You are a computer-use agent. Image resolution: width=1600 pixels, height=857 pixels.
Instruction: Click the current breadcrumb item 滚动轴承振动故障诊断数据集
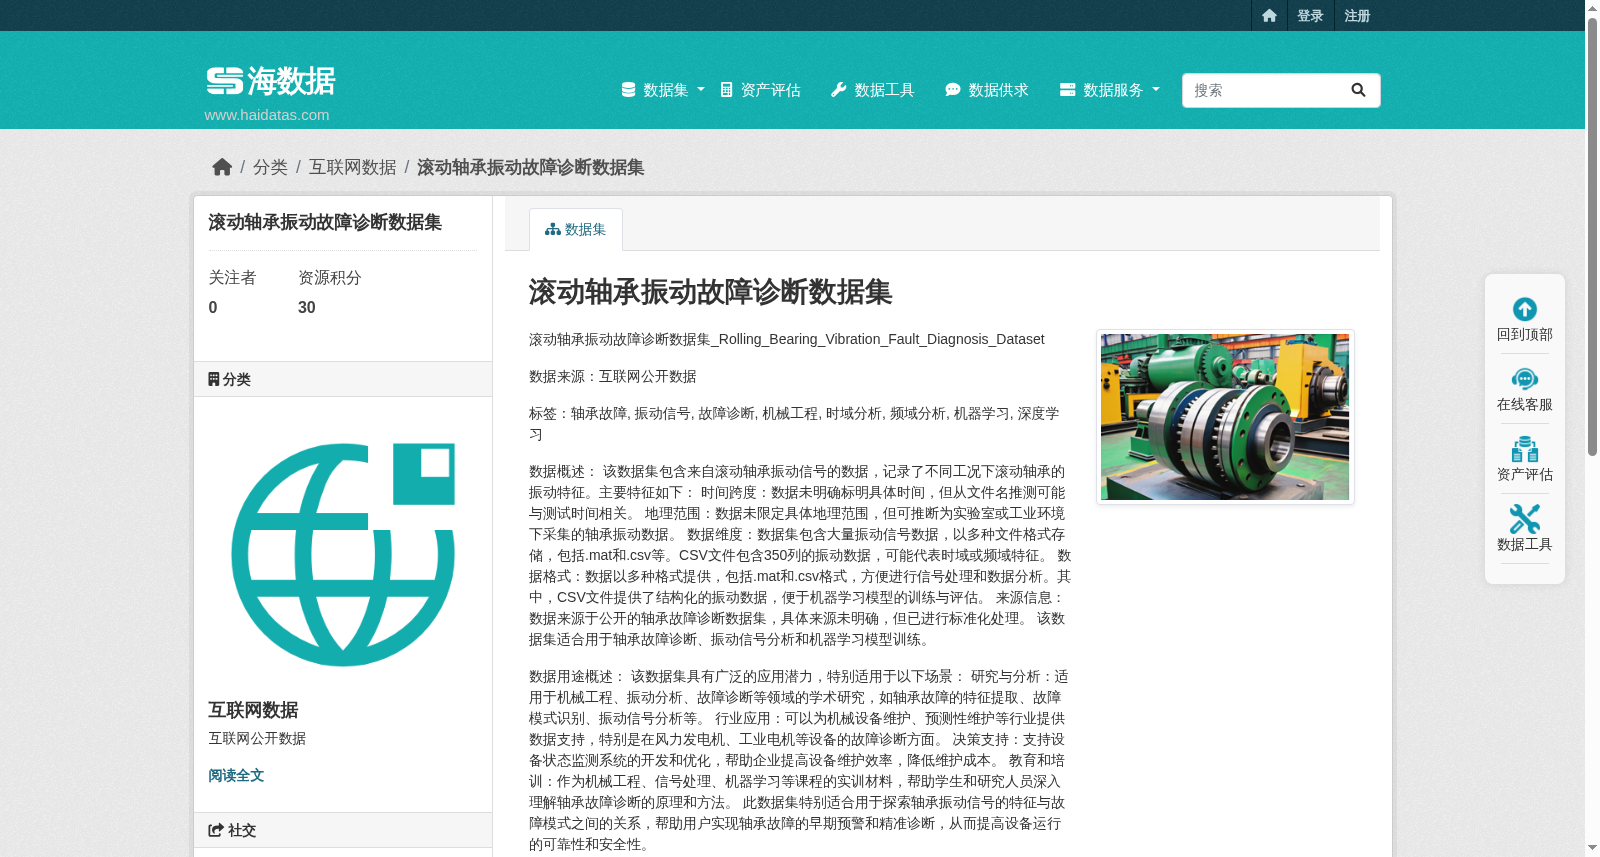(530, 167)
